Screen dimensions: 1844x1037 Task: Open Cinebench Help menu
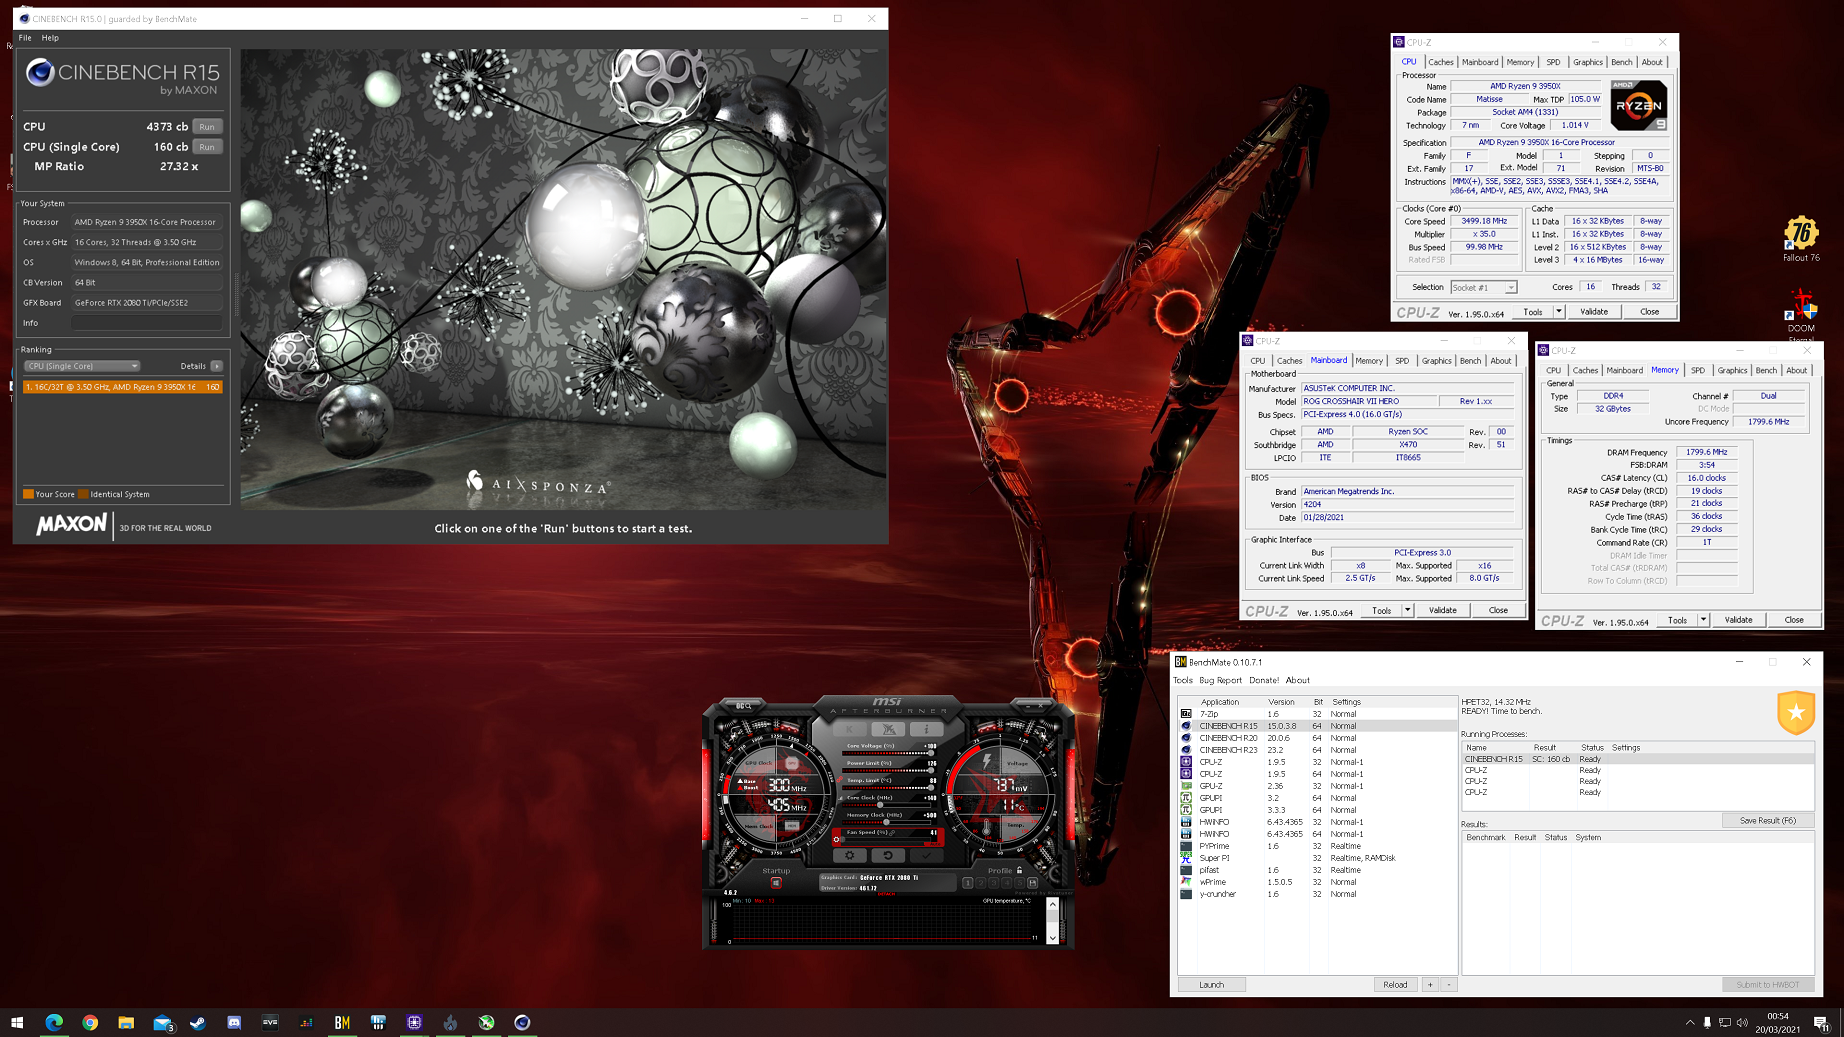coord(50,37)
